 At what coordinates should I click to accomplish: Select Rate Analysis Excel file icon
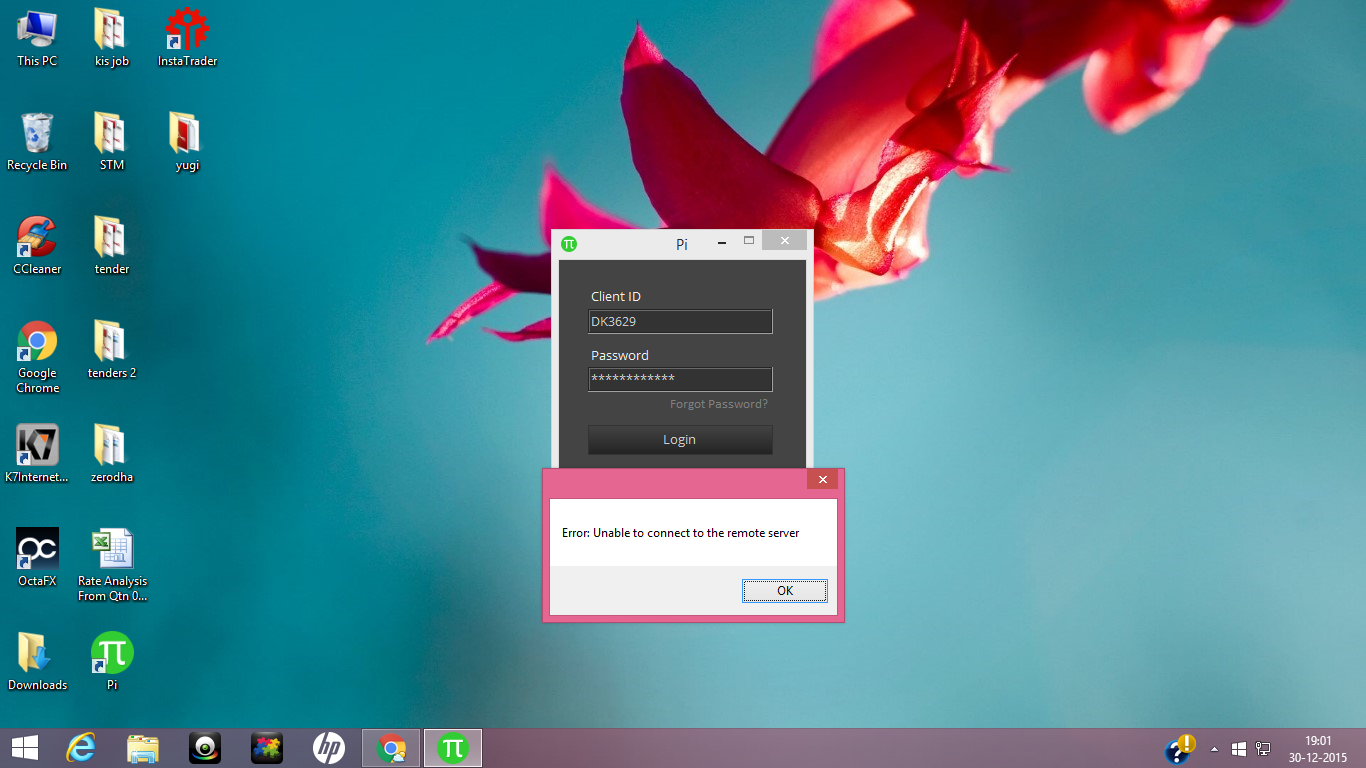(x=112, y=565)
